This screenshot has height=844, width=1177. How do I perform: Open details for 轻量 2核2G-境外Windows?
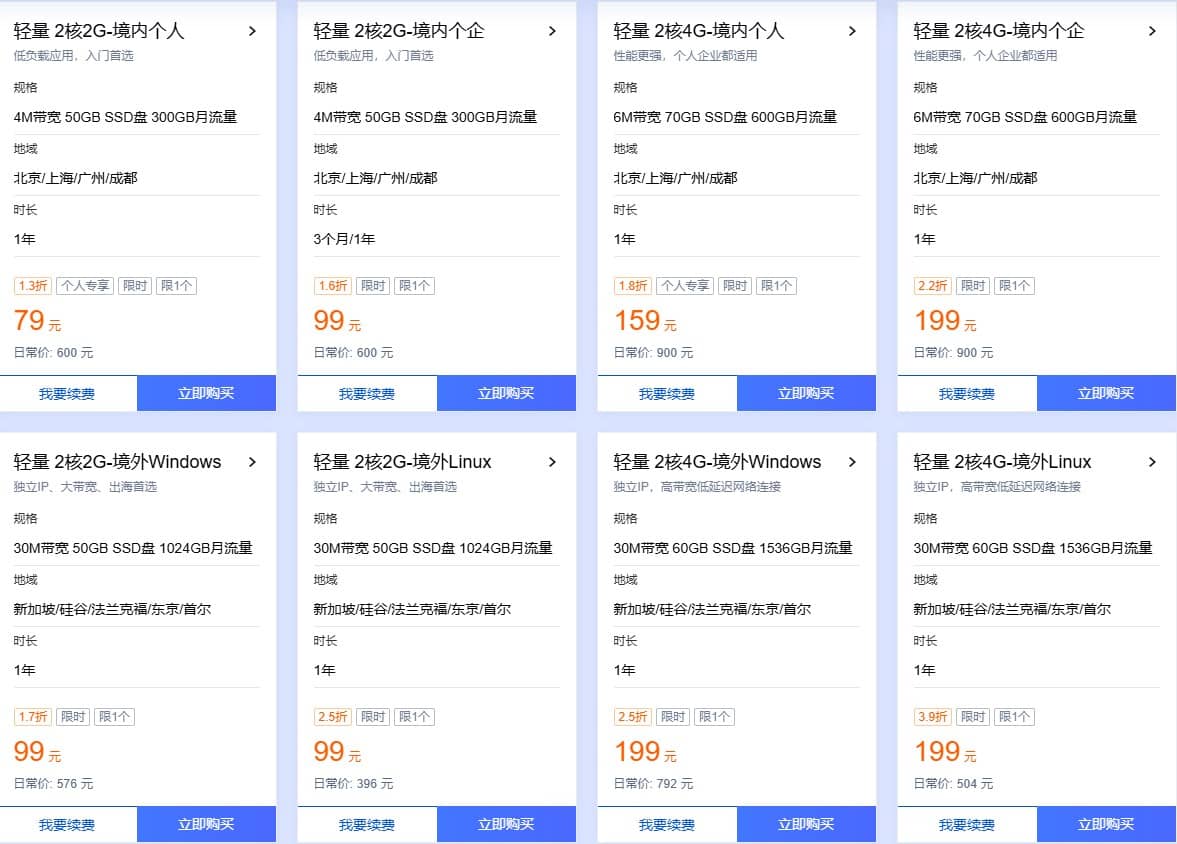[252, 462]
